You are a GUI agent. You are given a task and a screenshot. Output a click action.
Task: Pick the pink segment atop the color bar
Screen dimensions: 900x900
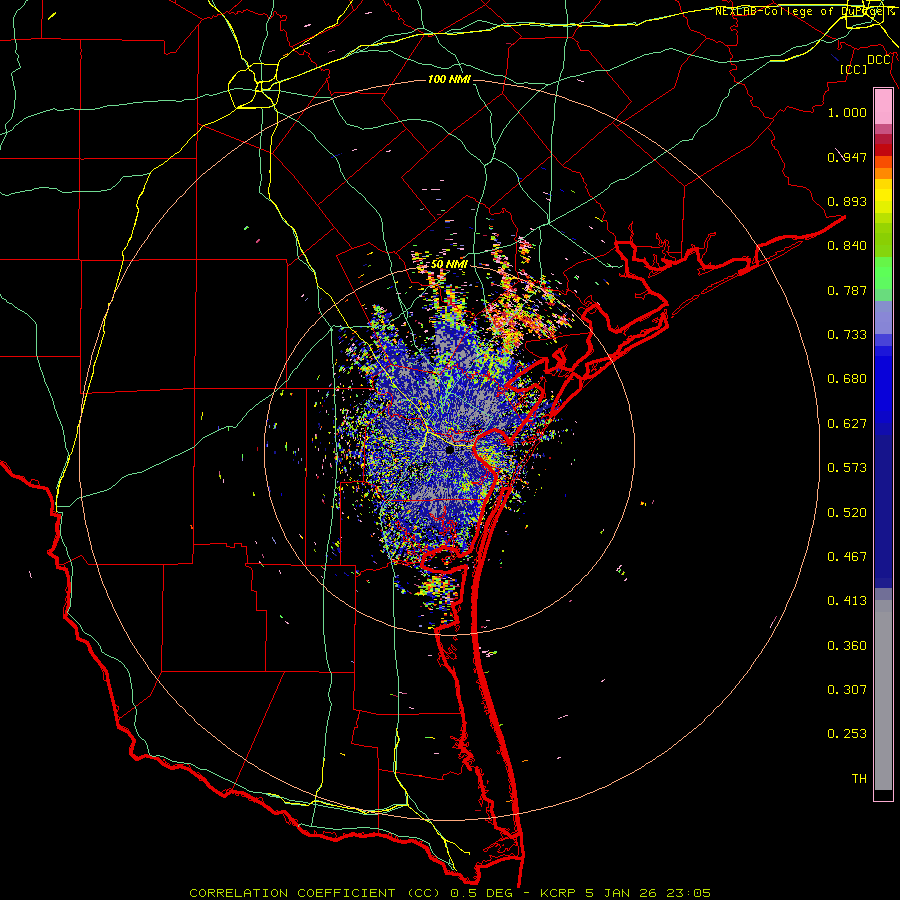coord(883,107)
